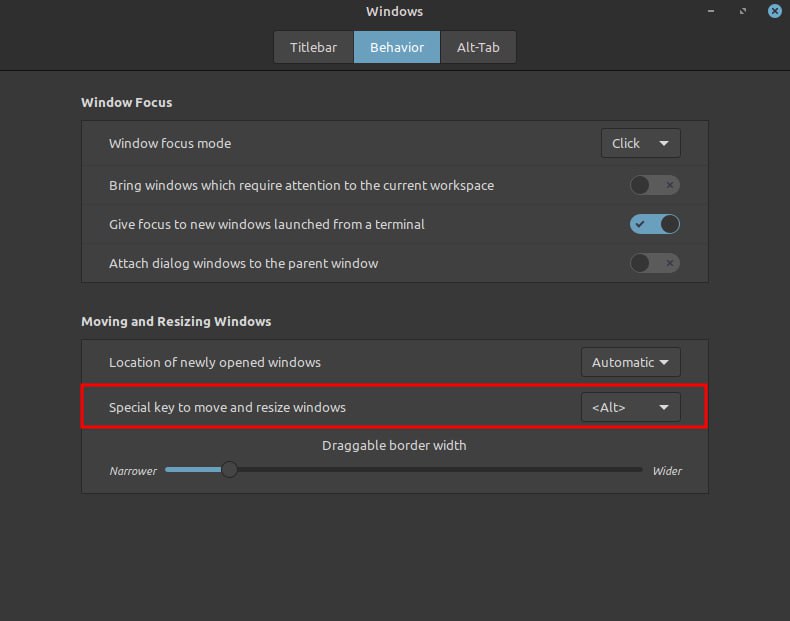The width and height of the screenshot is (790, 621).
Task: Click the Windows title in the title bar
Action: click(x=394, y=12)
